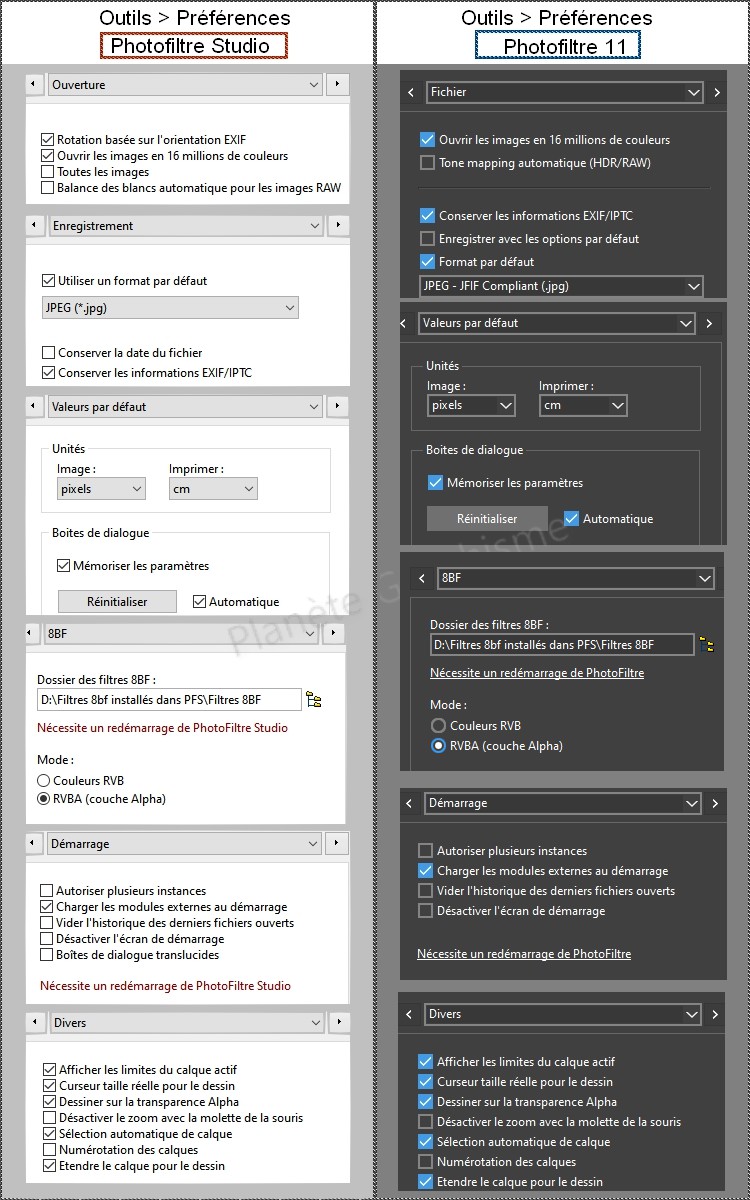Select Couleurs RVB radio in Photofiltre 11
This screenshot has width=750, height=1200.
(438, 726)
